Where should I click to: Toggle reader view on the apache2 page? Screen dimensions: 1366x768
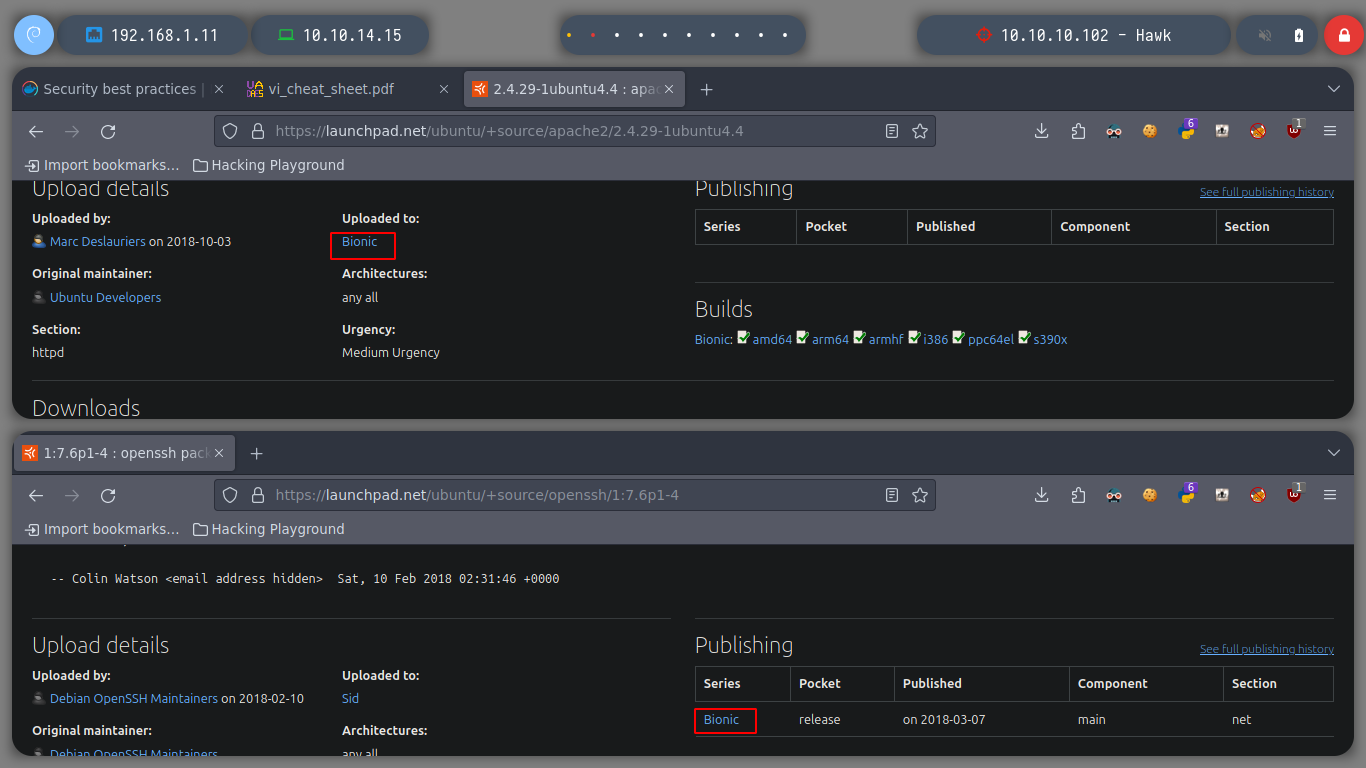[x=892, y=131]
